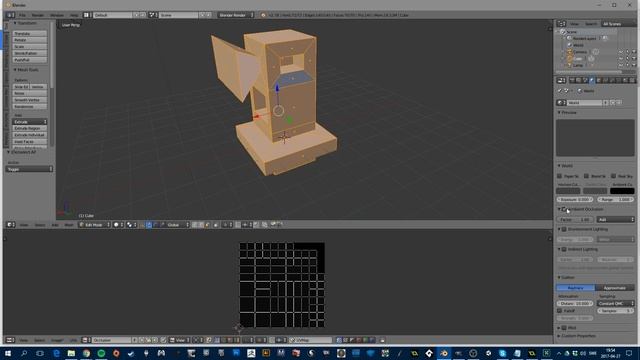Toggle the Environment Lighting checkbox
The image size is (640, 360).
564,229
